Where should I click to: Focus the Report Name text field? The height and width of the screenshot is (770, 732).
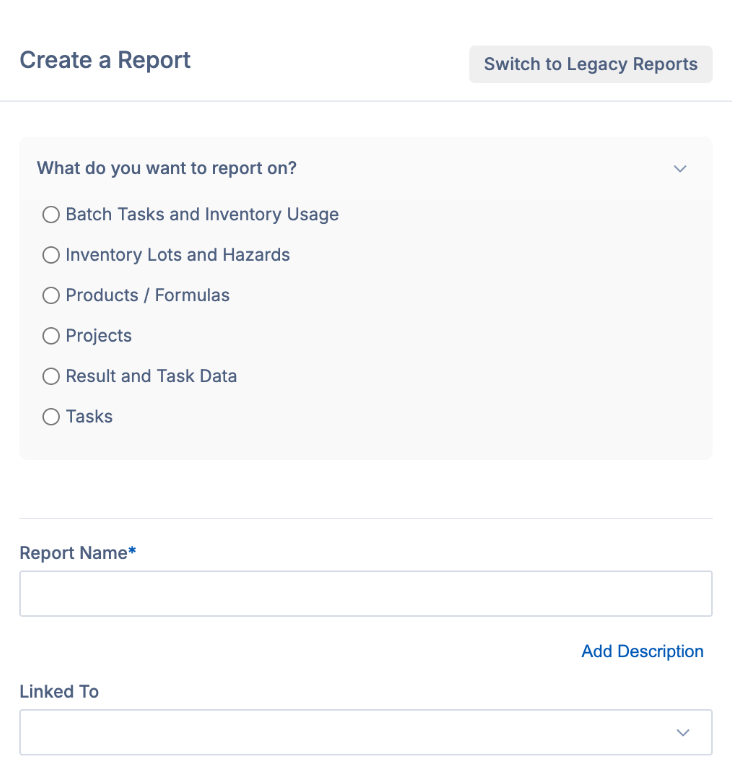365,594
